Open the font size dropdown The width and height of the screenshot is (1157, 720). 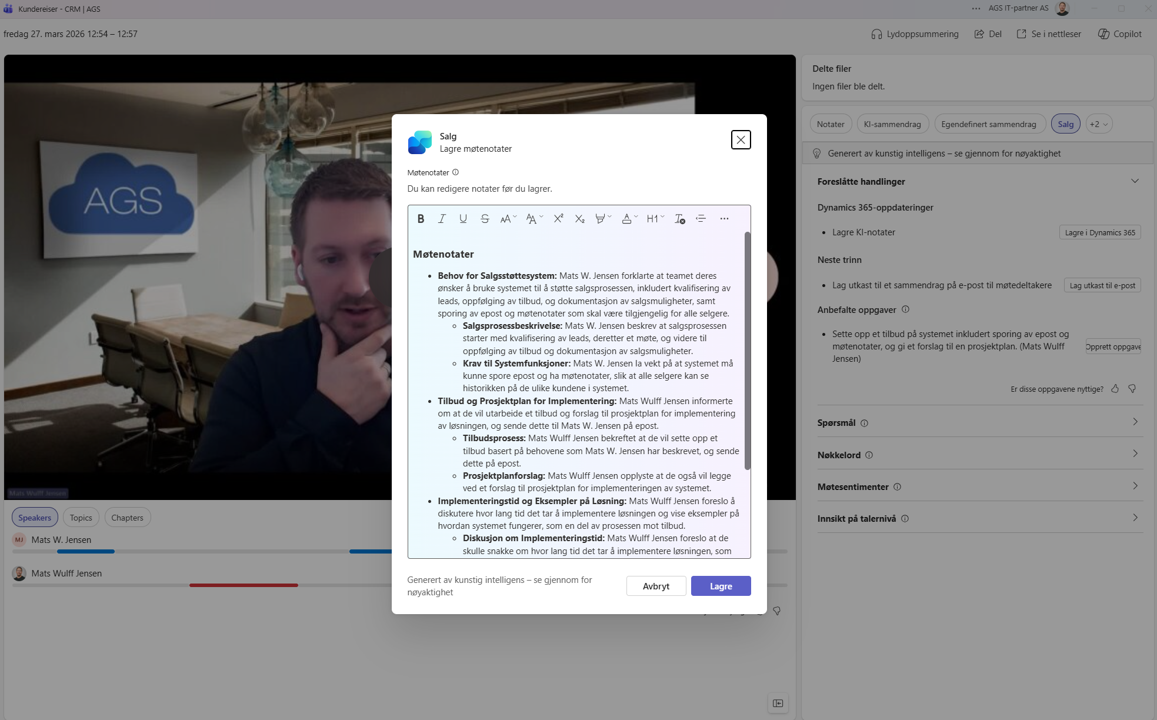[508, 219]
